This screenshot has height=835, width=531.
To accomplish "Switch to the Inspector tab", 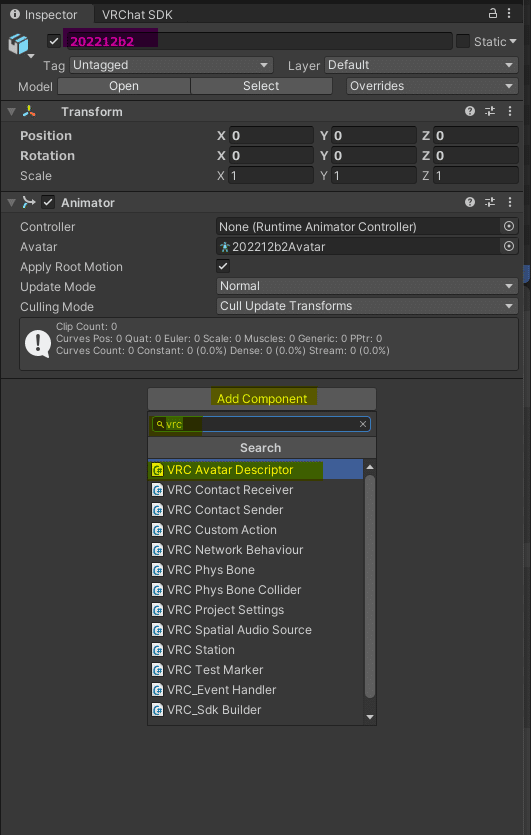I will (x=45, y=14).
